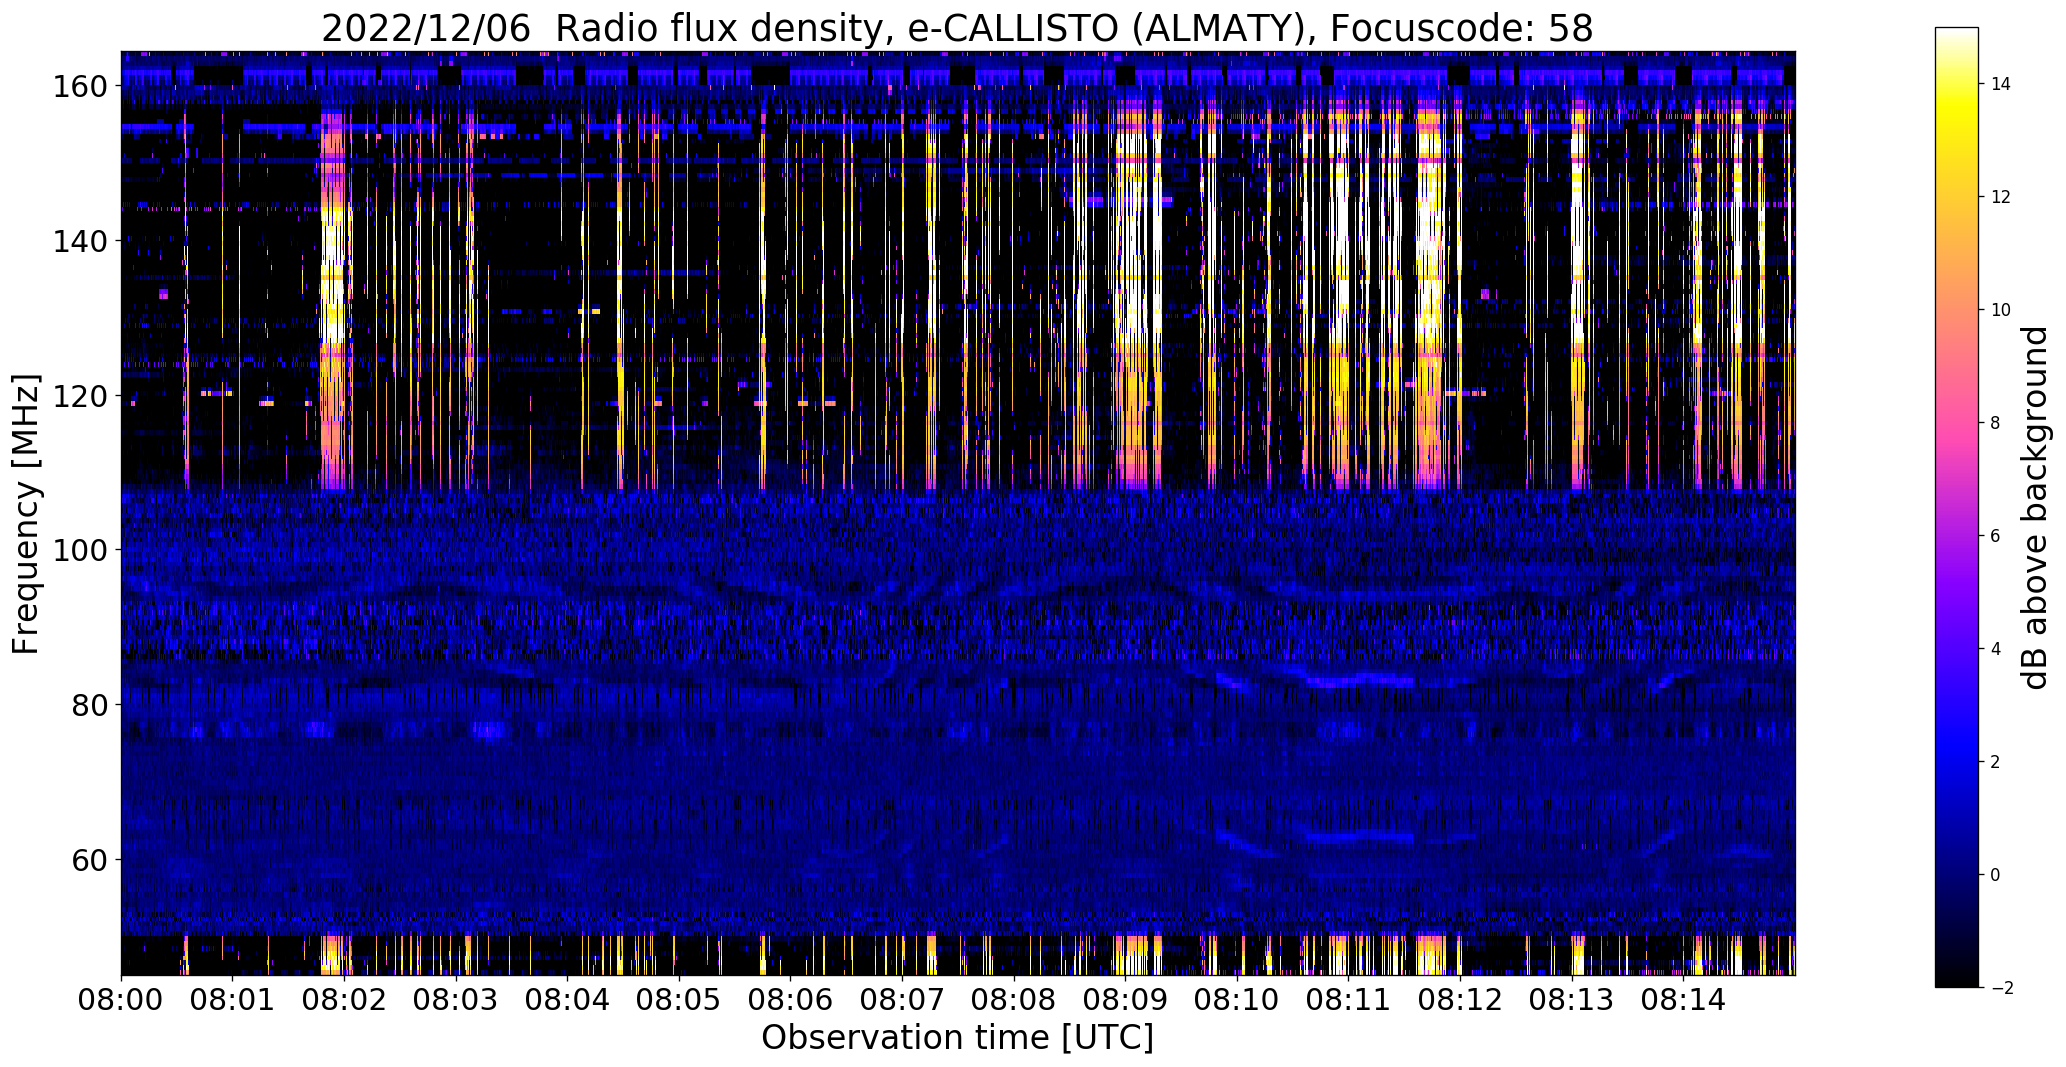Screen dimensions: 2066x1067
Task: Click the 08:13 time tick label
Action: pyautogui.click(x=1572, y=999)
